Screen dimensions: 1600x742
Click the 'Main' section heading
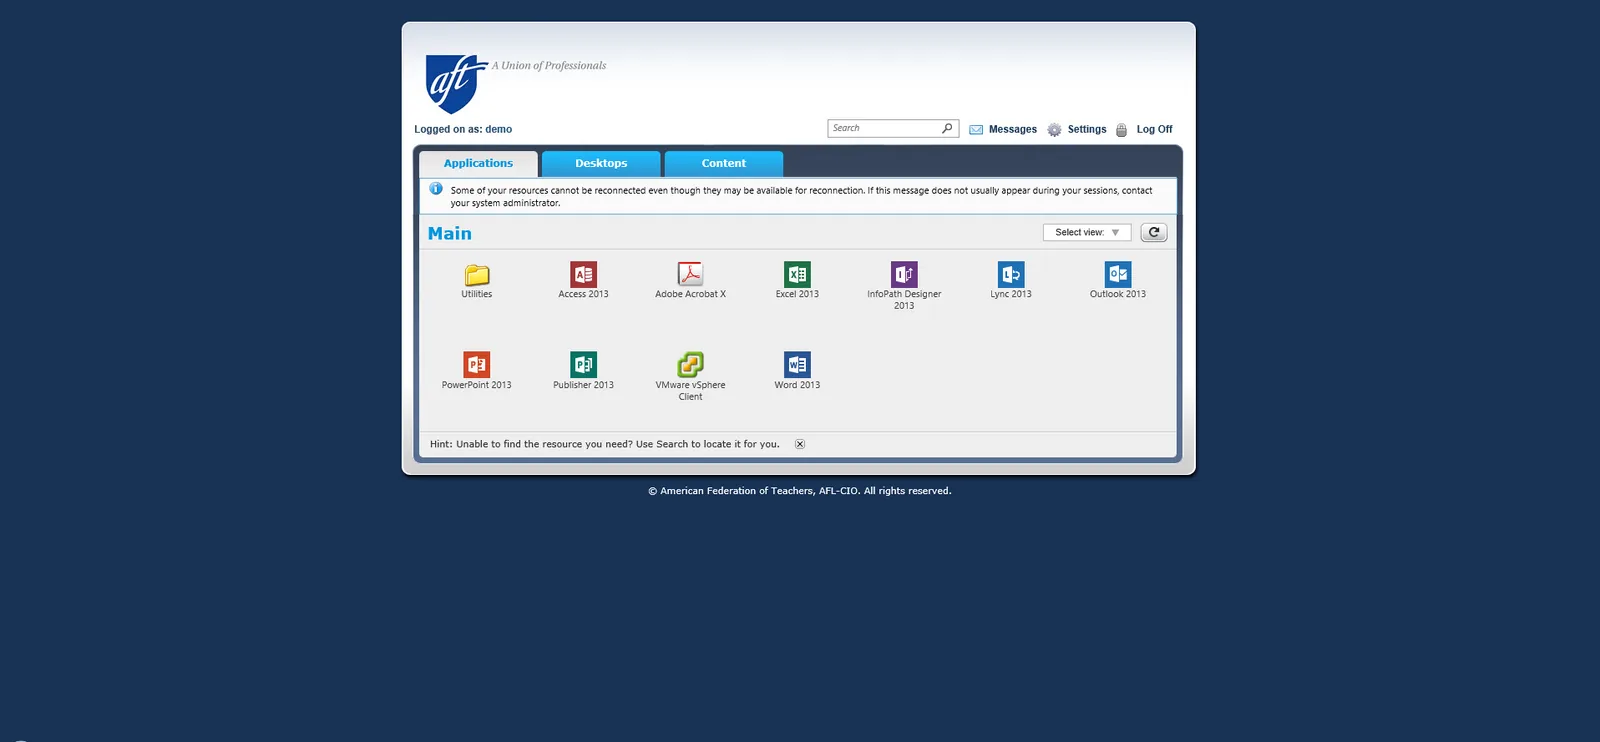[x=450, y=233]
